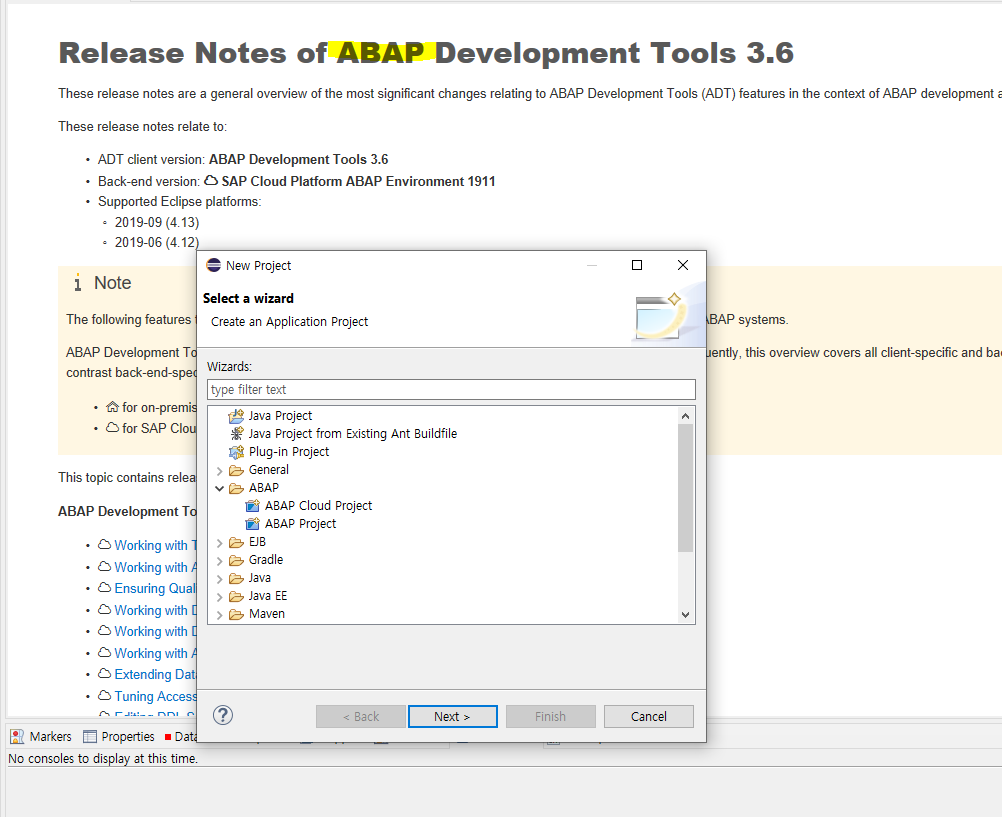Click the wizard list scrollbar thumb

point(685,487)
